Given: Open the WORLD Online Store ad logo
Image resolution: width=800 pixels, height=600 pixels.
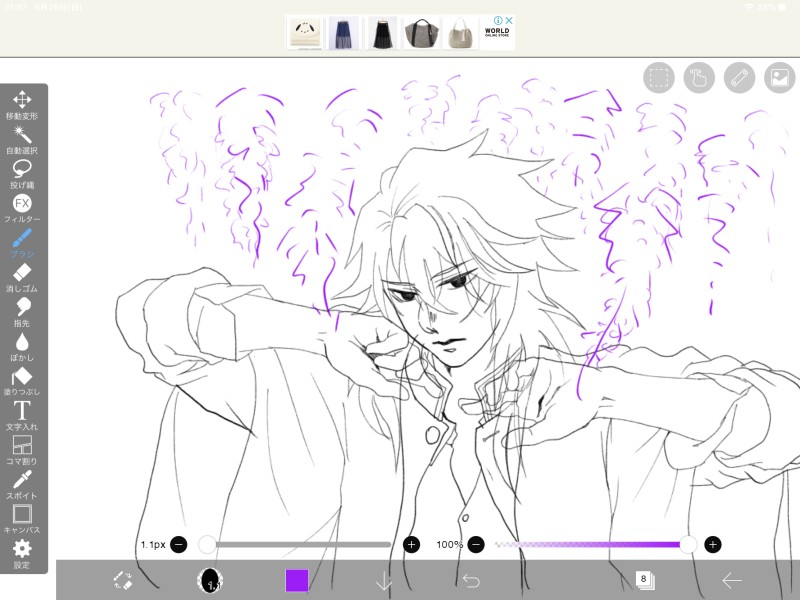Looking at the screenshot, I should [497, 32].
